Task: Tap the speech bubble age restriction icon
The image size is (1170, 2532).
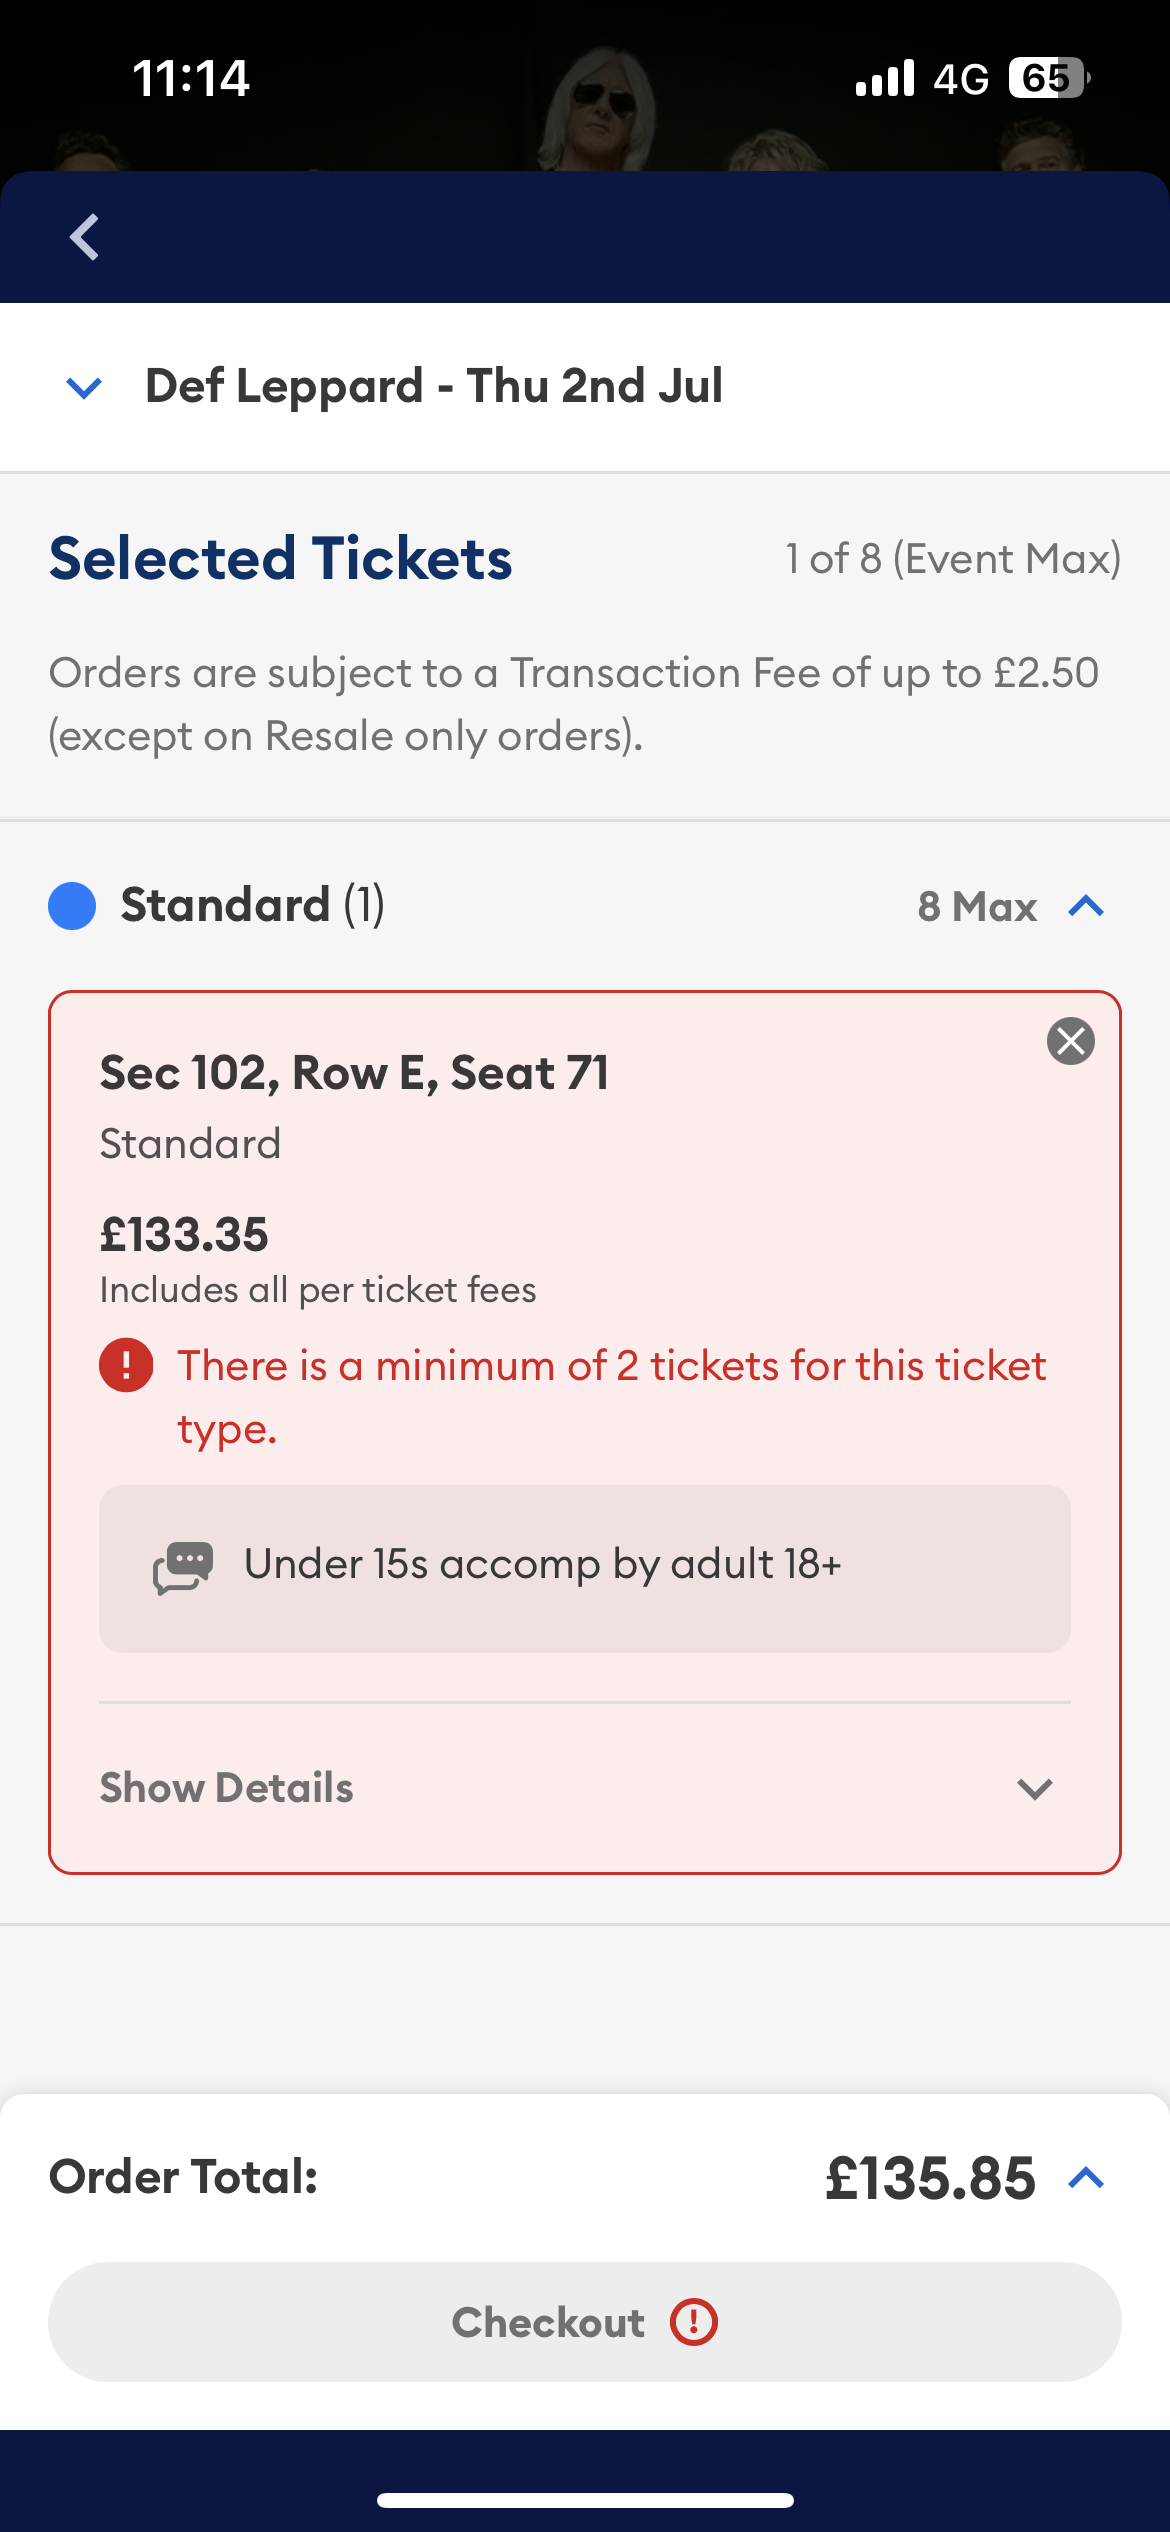Action: click(182, 1566)
